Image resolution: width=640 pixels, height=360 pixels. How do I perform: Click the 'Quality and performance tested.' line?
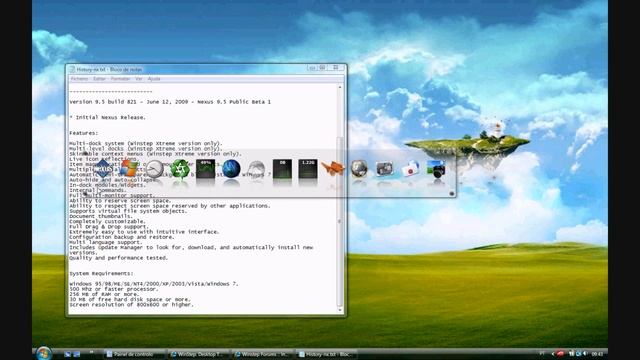[118, 258]
